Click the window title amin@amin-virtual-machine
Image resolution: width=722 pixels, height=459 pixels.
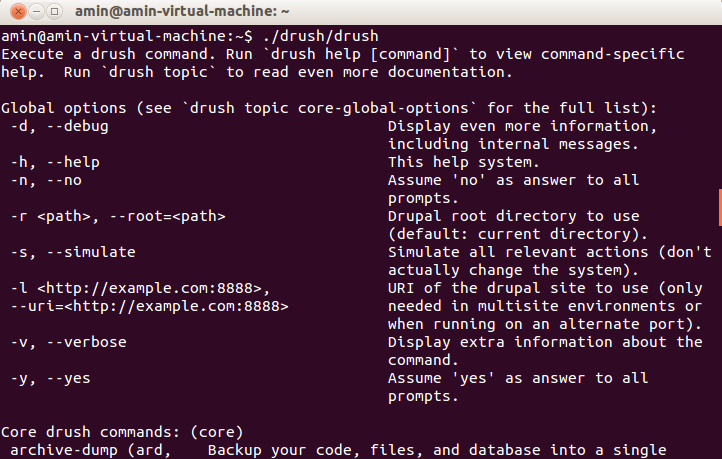click(x=182, y=12)
